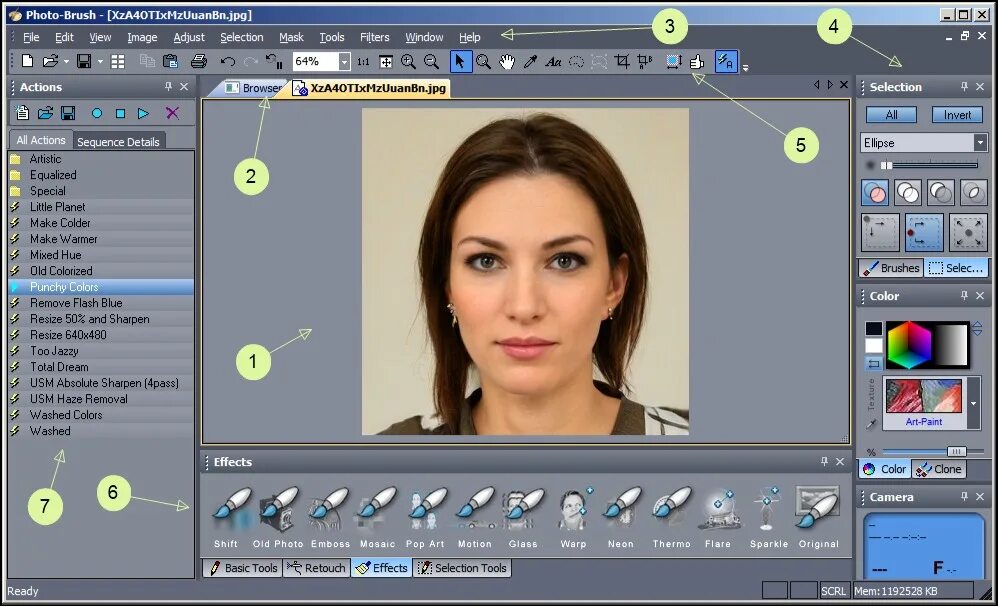Viewport: 998px width, 606px height.
Task: Select the hand pan tool
Action: (x=507, y=62)
